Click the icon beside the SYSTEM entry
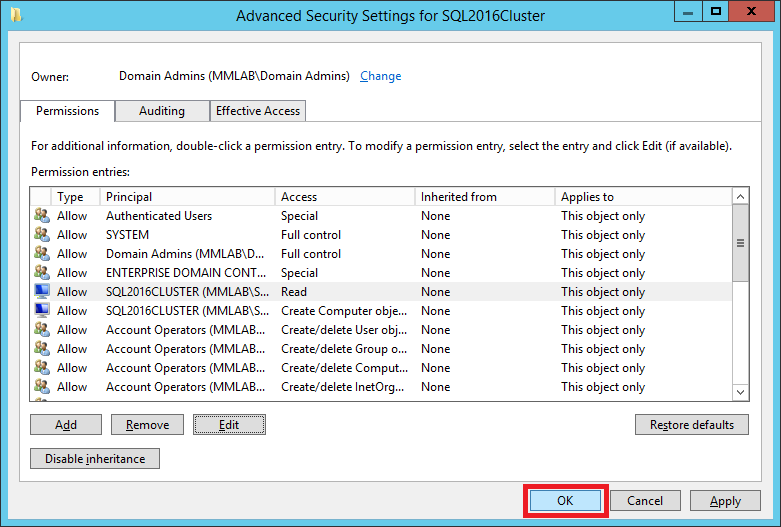The image size is (781, 527). 41,235
